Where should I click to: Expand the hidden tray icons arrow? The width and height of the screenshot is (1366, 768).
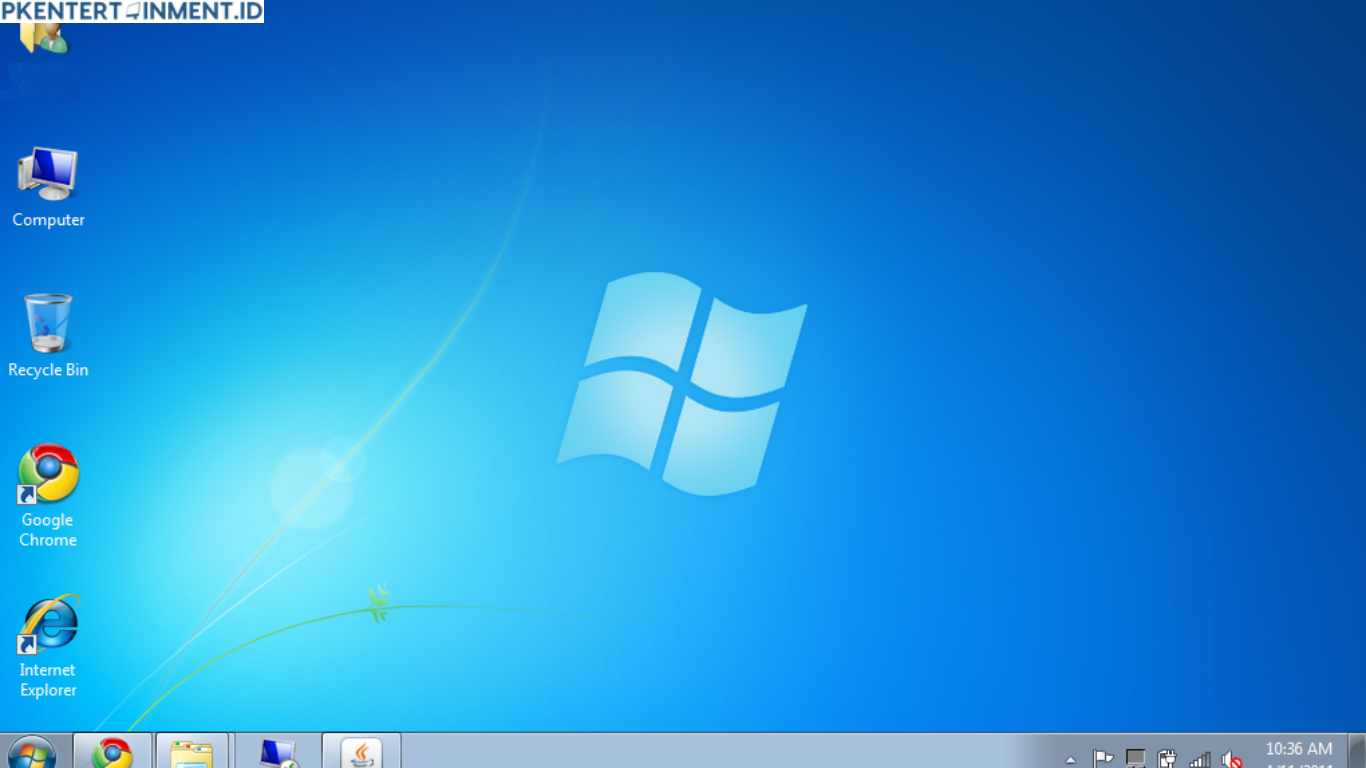pos(1071,759)
